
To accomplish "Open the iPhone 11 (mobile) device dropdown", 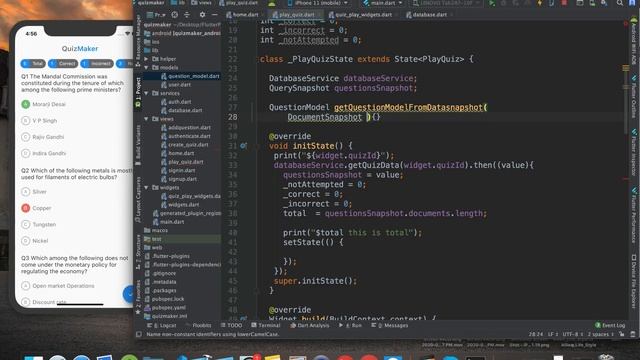I will 318,3.
